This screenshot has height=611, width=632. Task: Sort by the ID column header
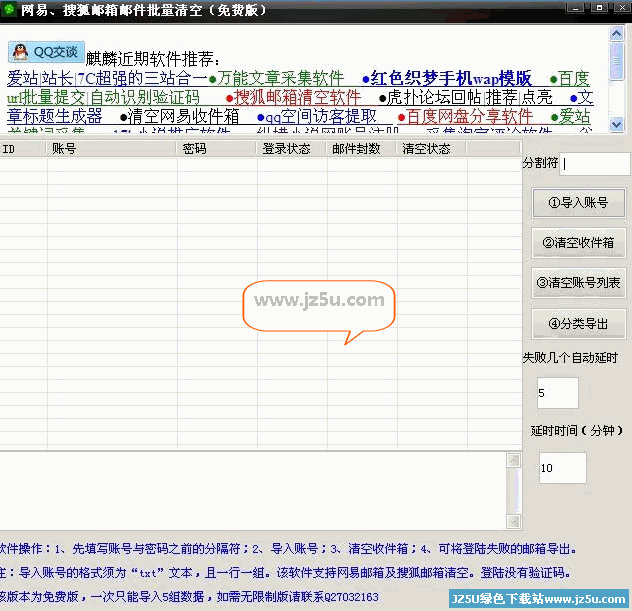pos(23,149)
